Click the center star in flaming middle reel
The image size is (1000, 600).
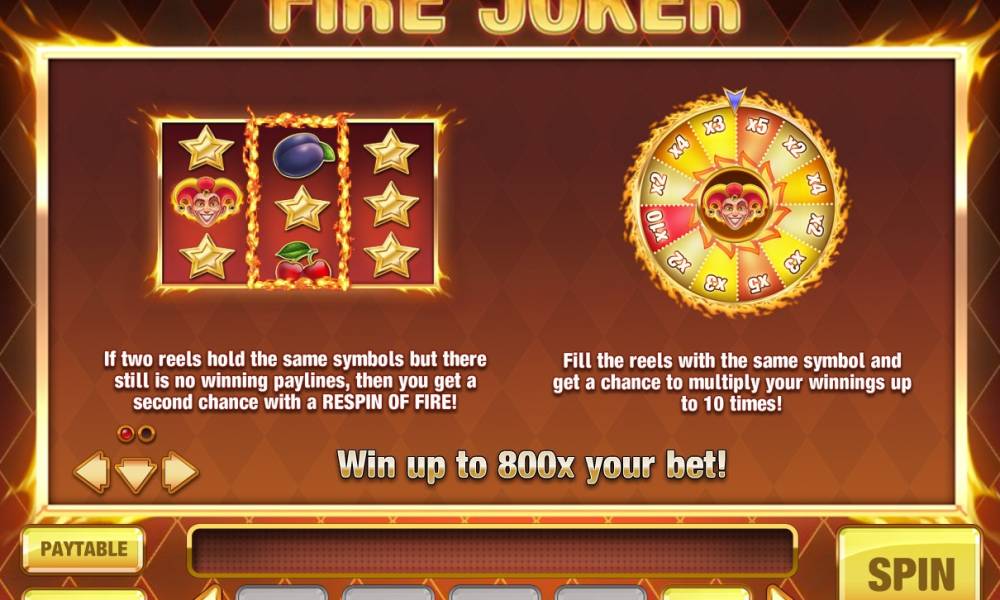(x=302, y=208)
